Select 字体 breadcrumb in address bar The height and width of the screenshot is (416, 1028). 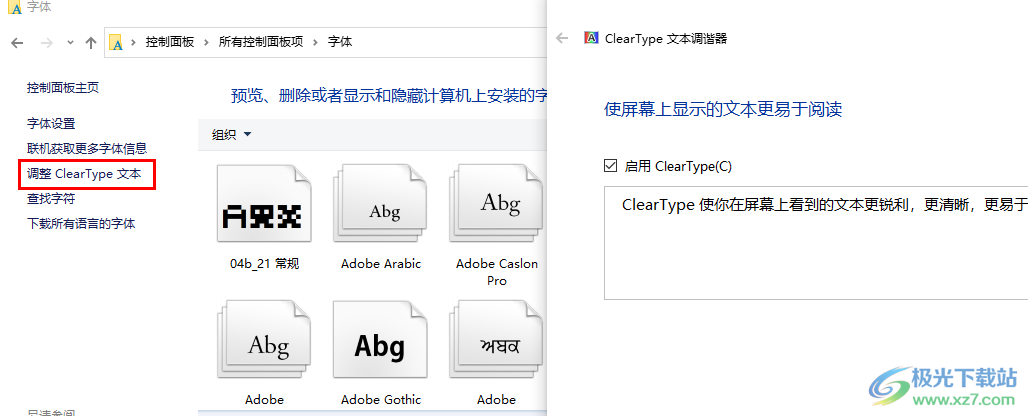tap(340, 42)
